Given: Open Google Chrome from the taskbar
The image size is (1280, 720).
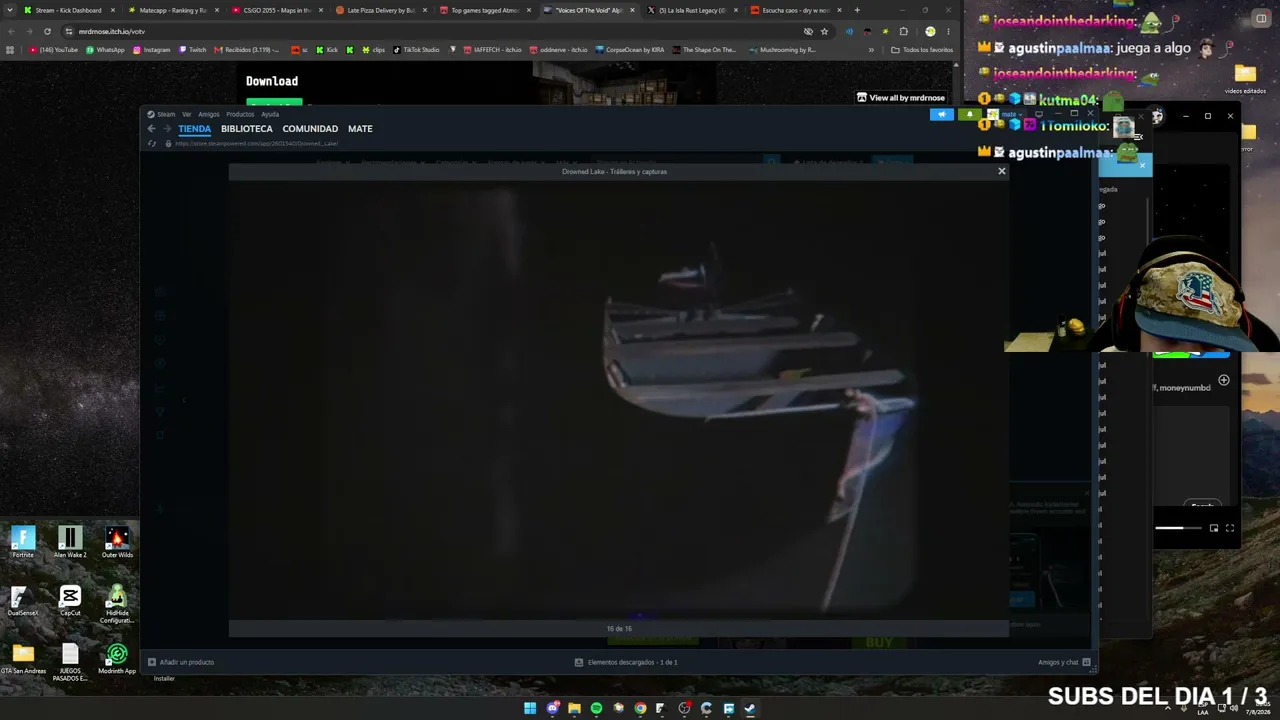Looking at the screenshot, I should click(640, 708).
